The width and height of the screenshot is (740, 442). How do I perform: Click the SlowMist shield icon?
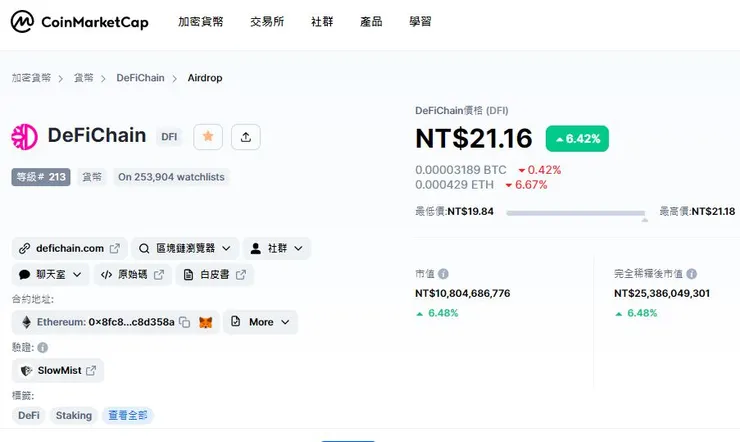pyautogui.click(x=26, y=371)
